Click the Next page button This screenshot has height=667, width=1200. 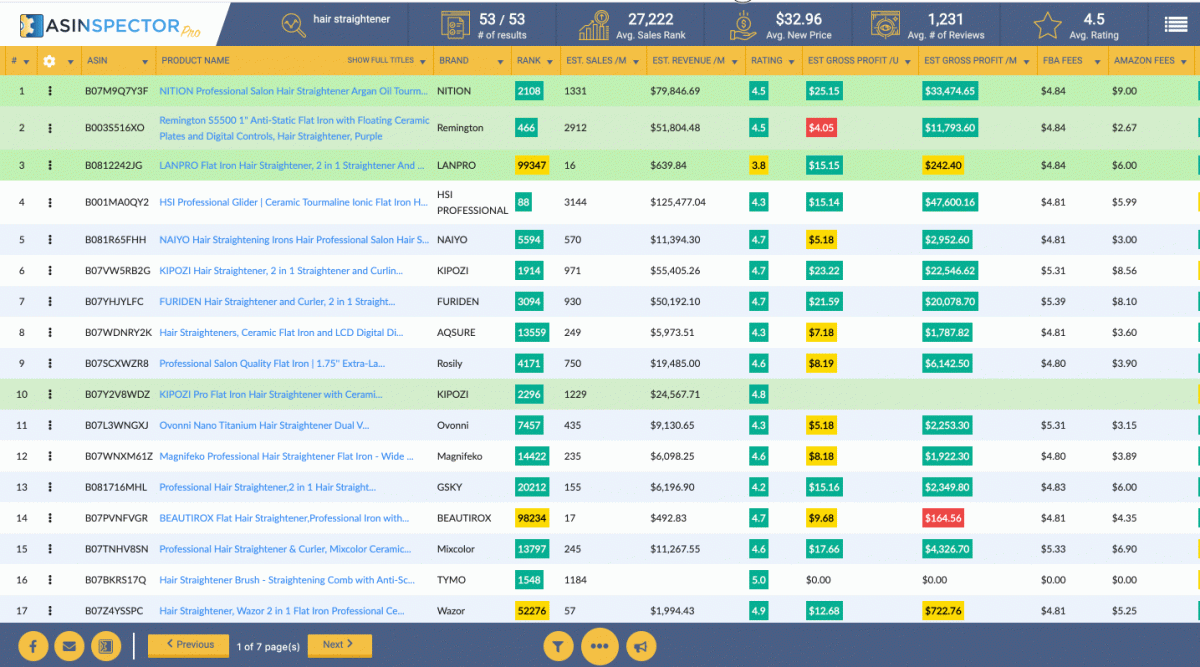(x=339, y=646)
